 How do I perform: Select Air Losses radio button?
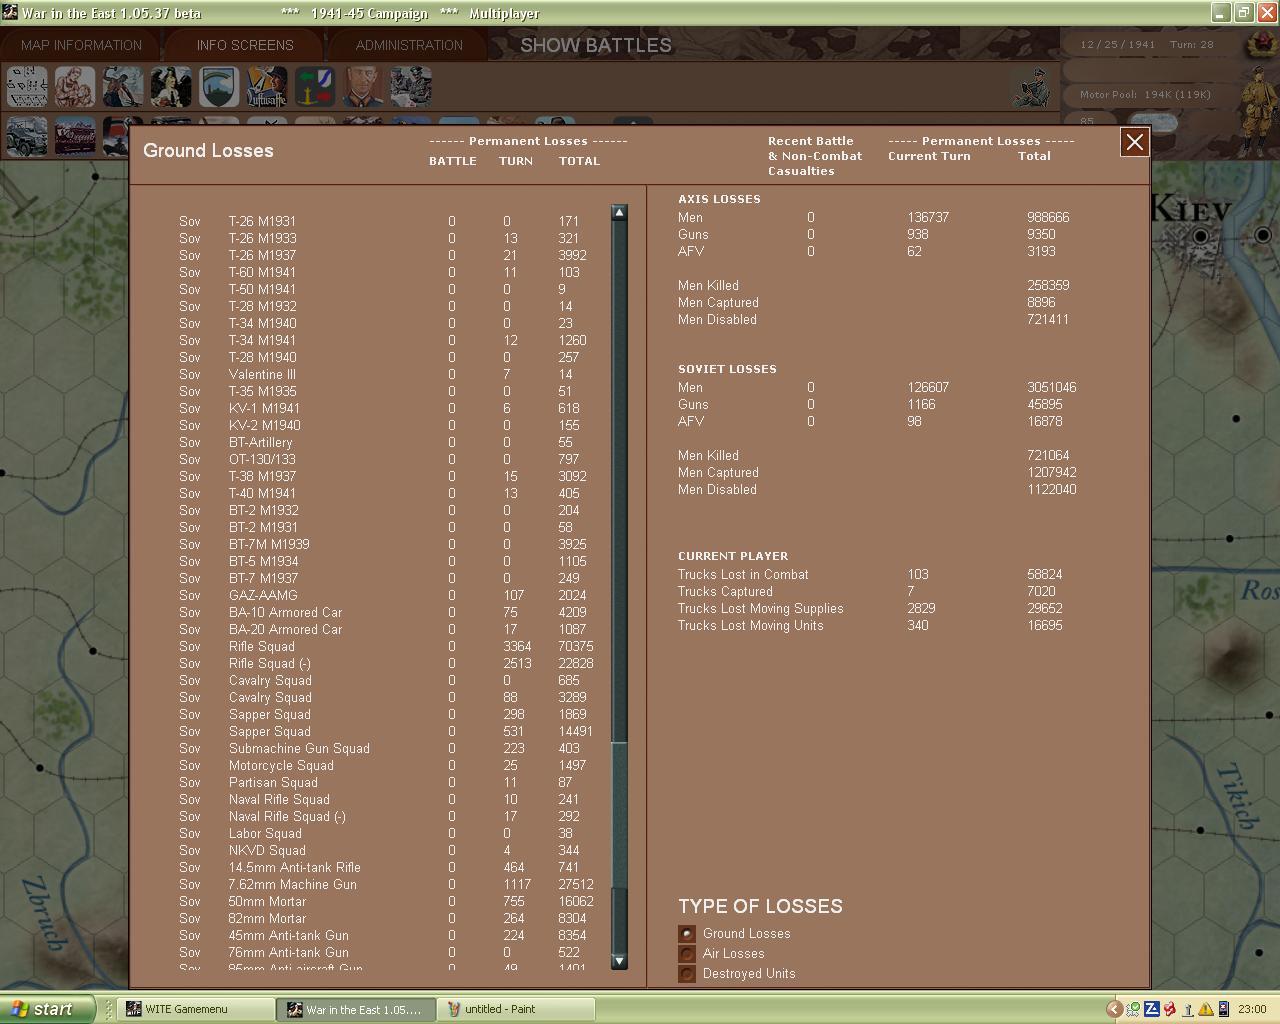[687, 954]
